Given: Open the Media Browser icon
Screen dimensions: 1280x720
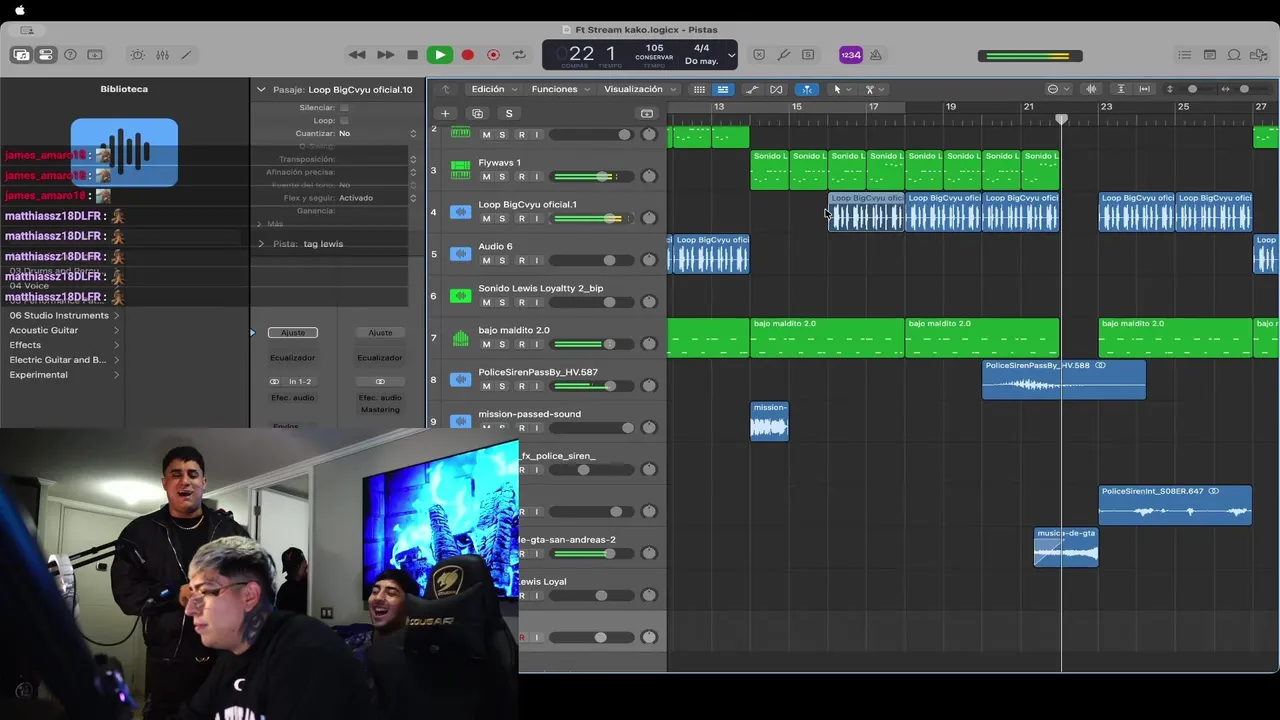Looking at the screenshot, I should pyautogui.click(x=1259, y=55).
